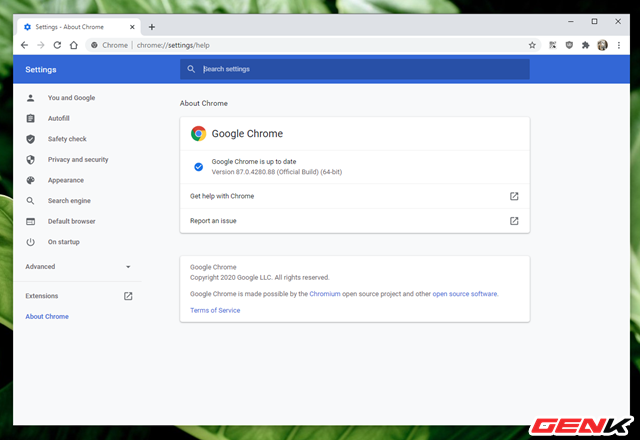640x440 pixels.
Task: Open Get help with Chrome
Action: click(x=355, y=196)
